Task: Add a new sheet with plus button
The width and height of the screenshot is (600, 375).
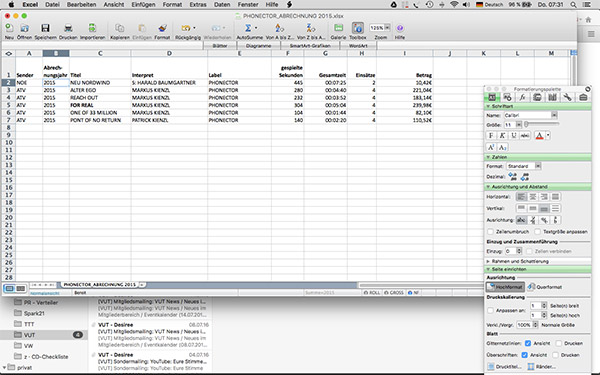Action: click(142, 285)
